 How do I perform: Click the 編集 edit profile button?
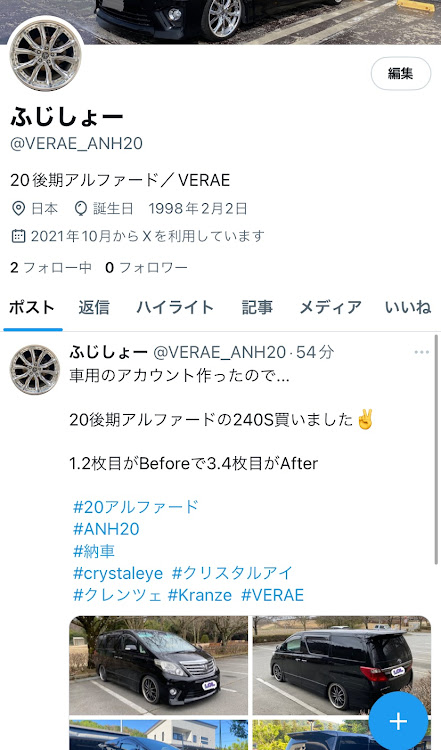coord(401,73)
